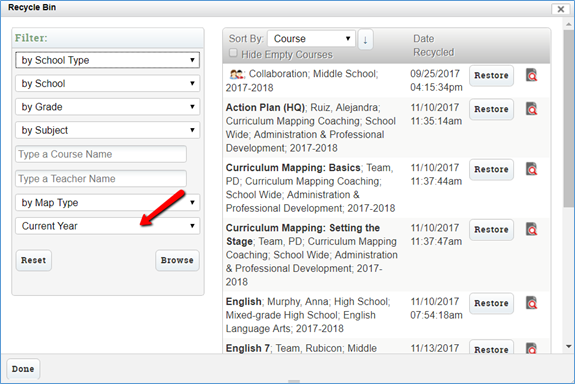Click the Done button
The image size is (575, 384).
23,369
